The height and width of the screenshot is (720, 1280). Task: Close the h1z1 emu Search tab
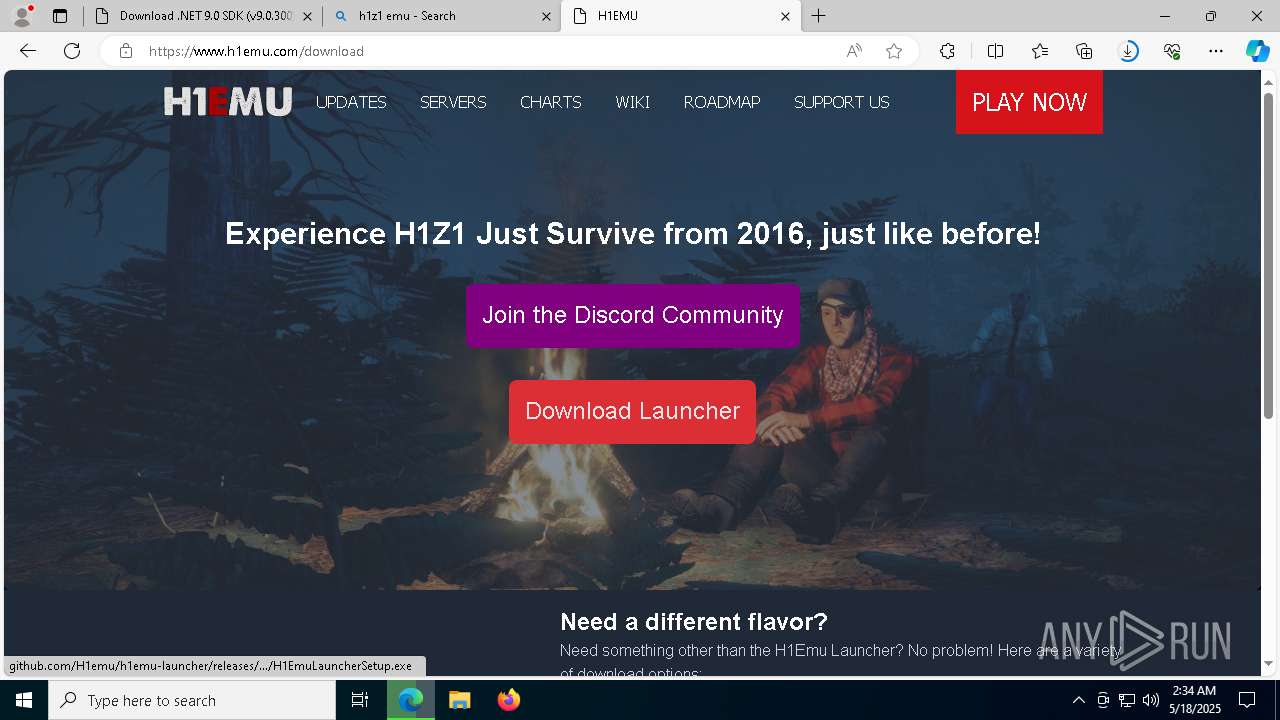pyautogui.click(x=546, y=16)
